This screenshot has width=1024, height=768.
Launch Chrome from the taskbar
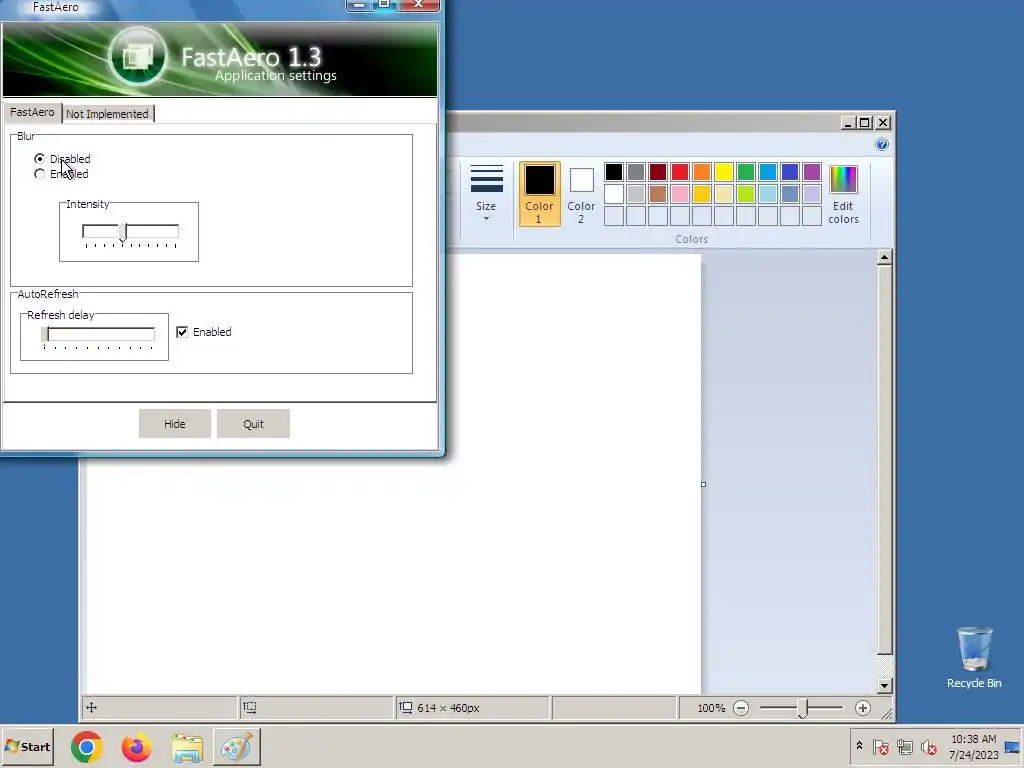[x=87, y=747]
